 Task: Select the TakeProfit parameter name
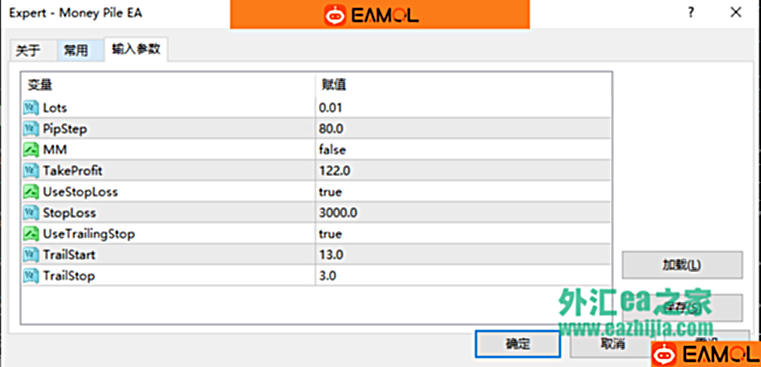pos(73,171)
